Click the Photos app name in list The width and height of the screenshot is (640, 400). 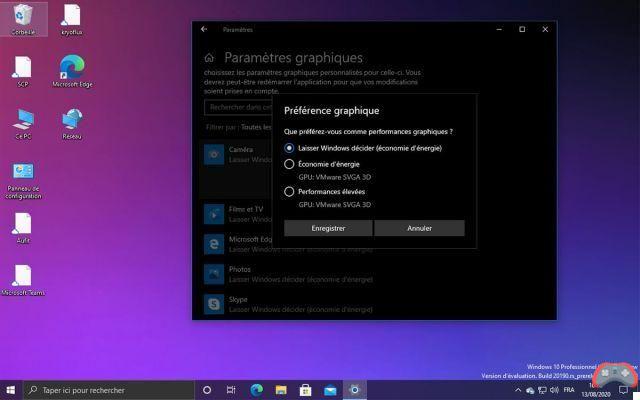click(x=240, y=269)
